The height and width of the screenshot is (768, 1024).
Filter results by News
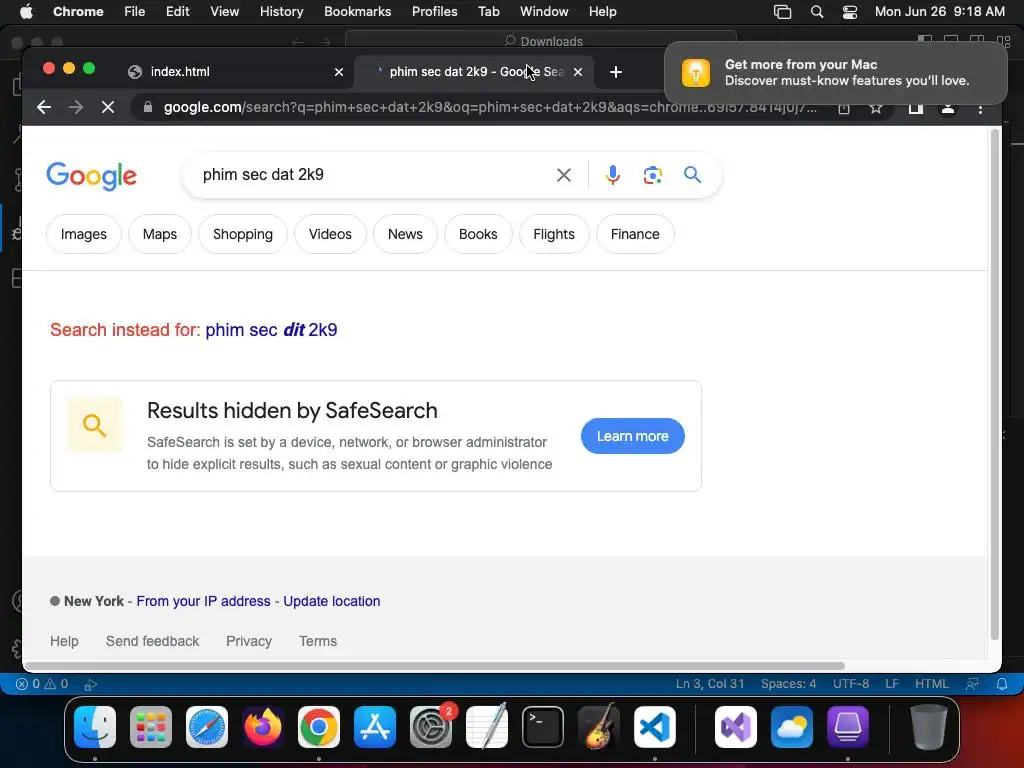tap(406, 234)
